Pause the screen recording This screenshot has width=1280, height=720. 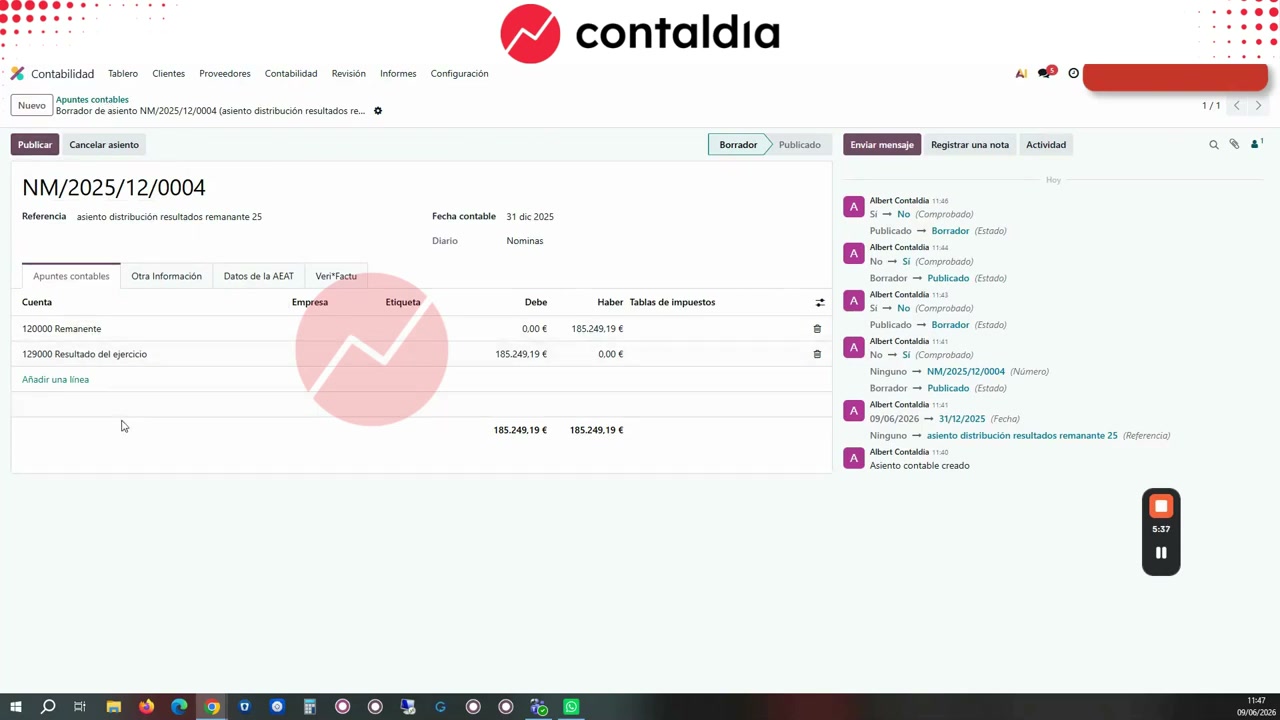[x=1161, y=553]
